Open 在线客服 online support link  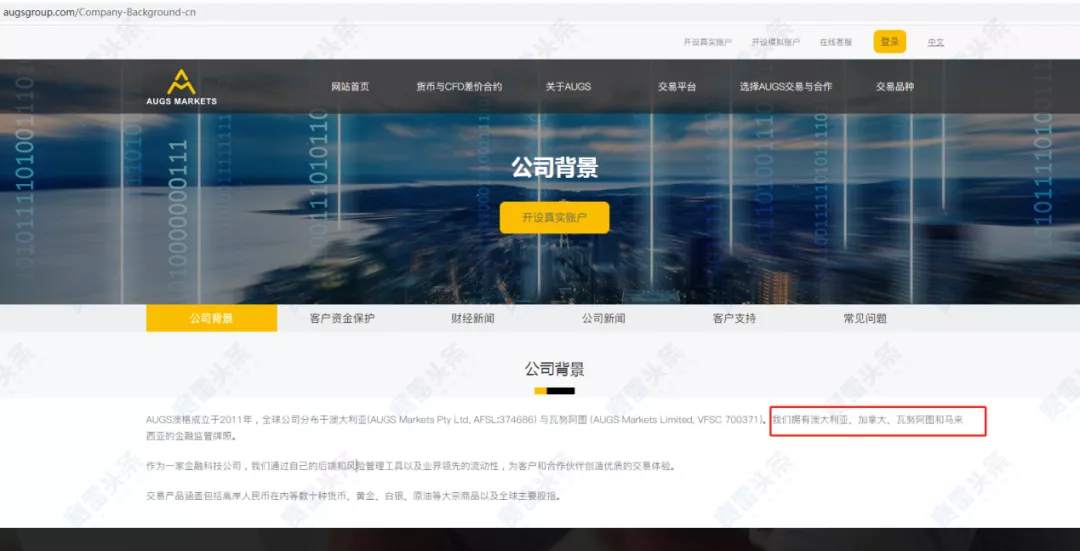point(835,42)
